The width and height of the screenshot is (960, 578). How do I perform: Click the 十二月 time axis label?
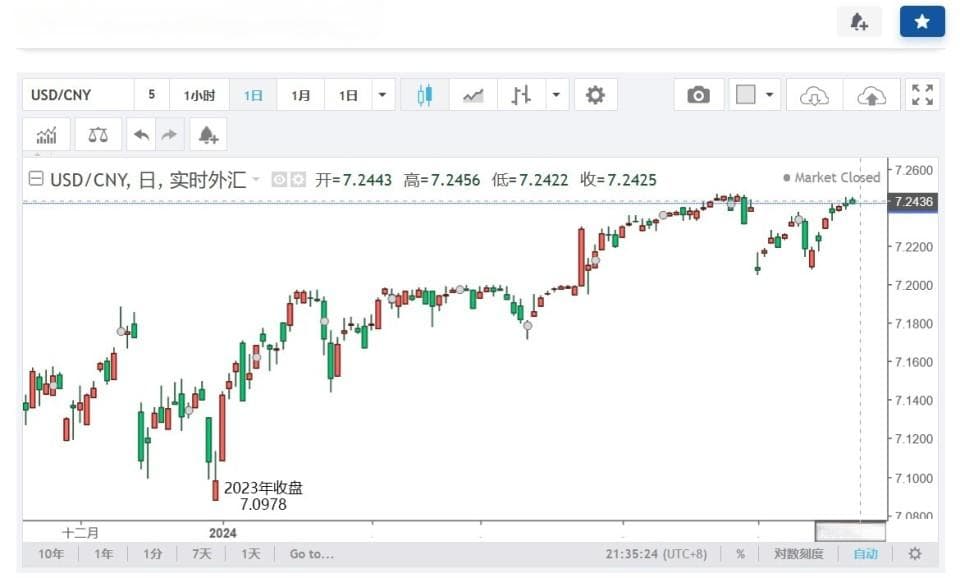tap(80, 532)
